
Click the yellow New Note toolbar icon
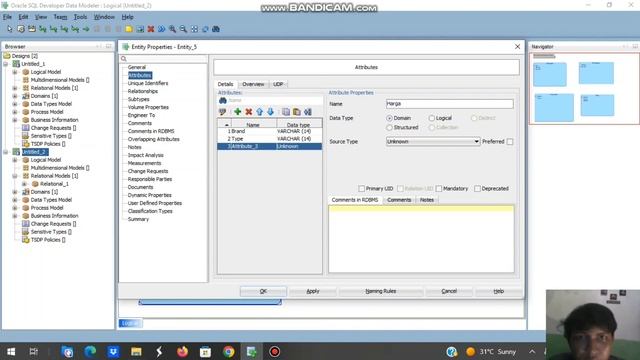point(129,29)
